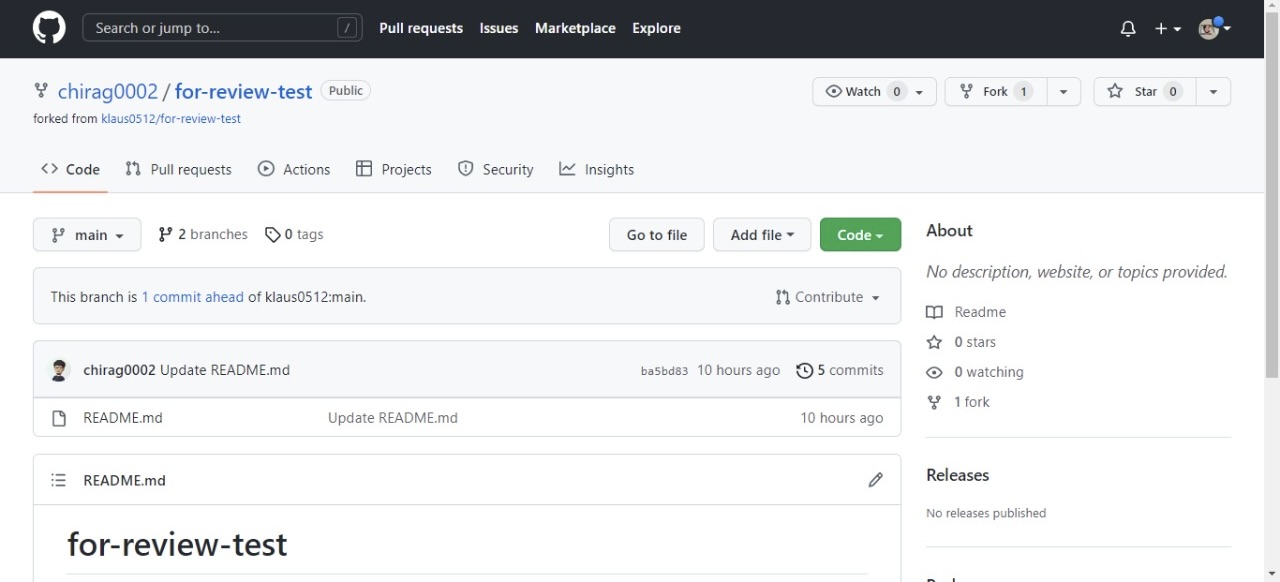Open the main branch selector dropdown
1280x582 pixels.
[x=87, y=235]
